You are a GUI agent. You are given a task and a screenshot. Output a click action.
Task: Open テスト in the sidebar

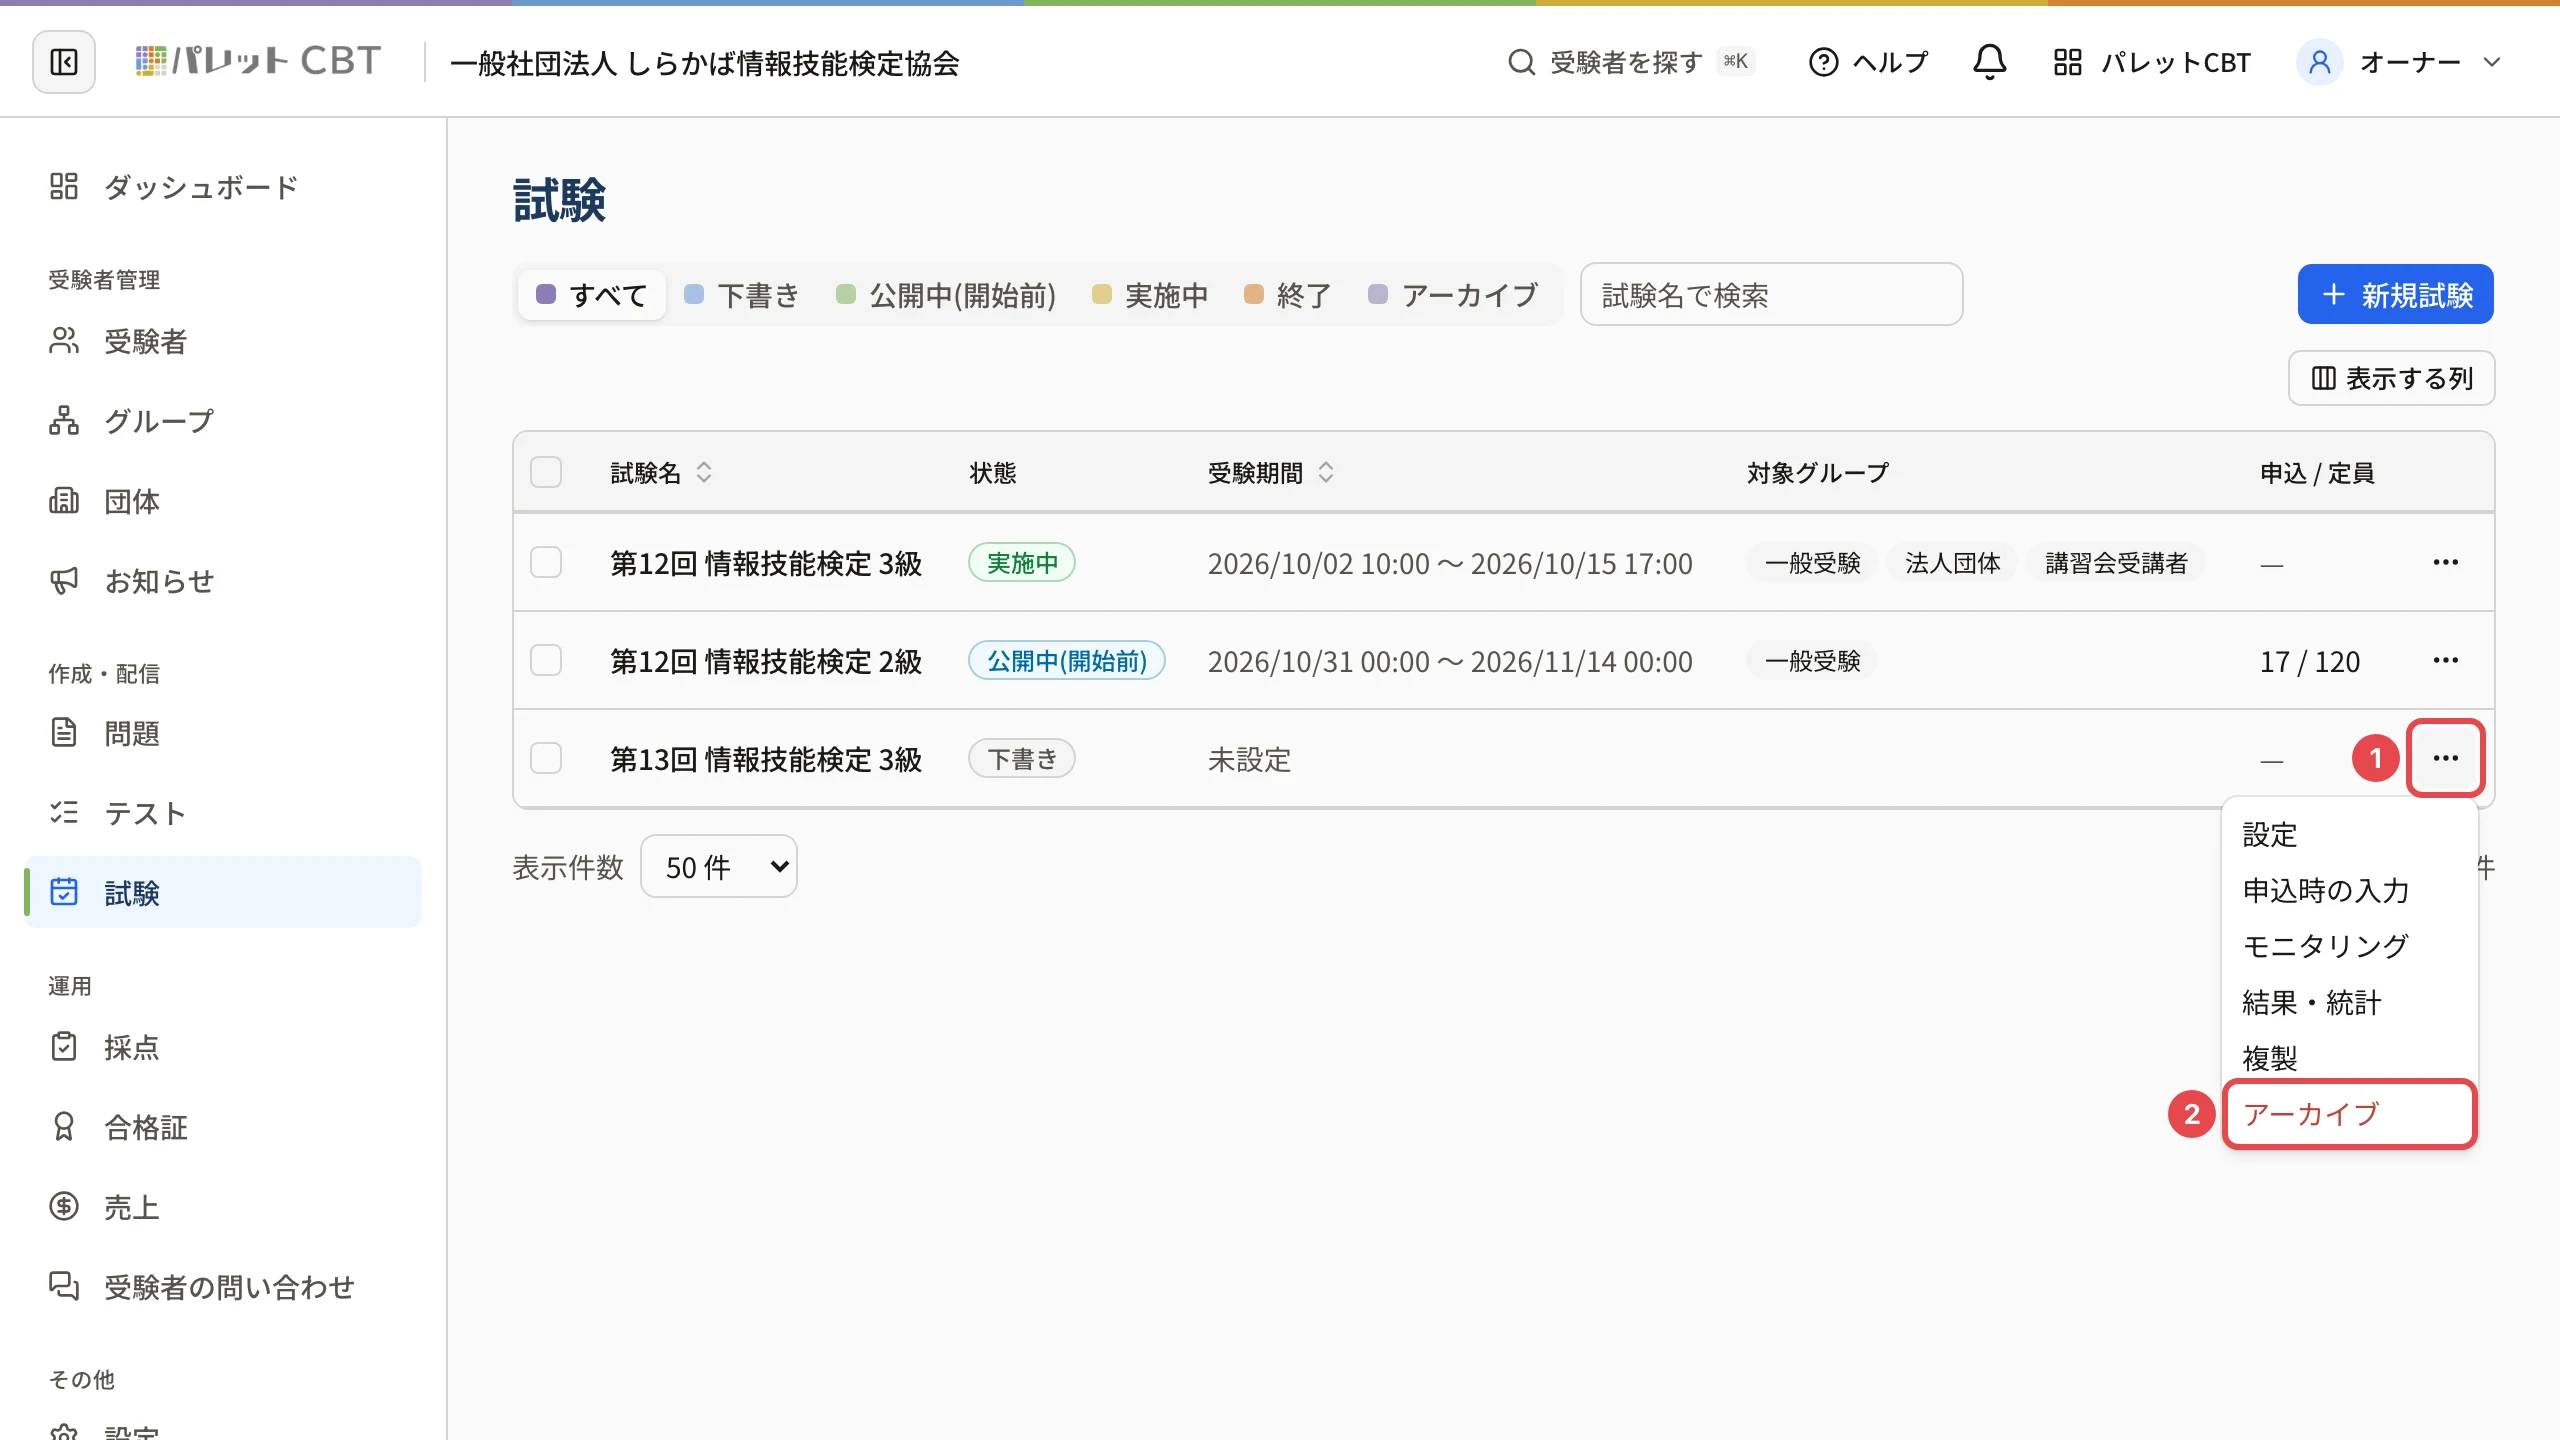tap(222, 813)
